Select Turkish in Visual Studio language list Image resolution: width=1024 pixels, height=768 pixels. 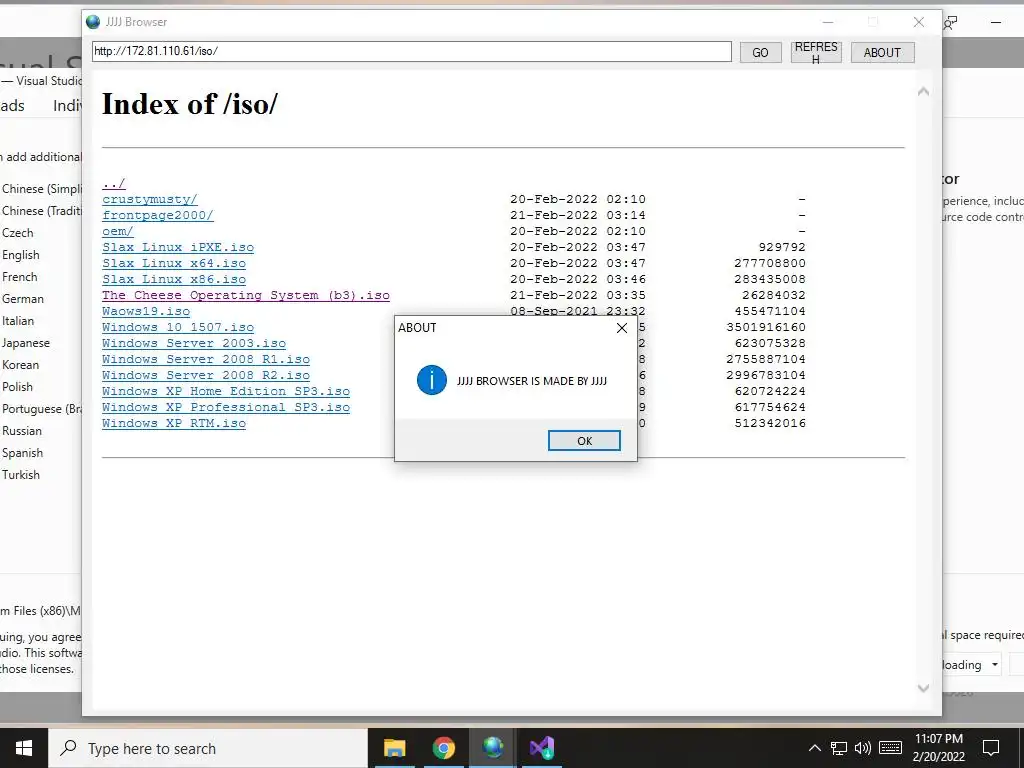(21, 475)
